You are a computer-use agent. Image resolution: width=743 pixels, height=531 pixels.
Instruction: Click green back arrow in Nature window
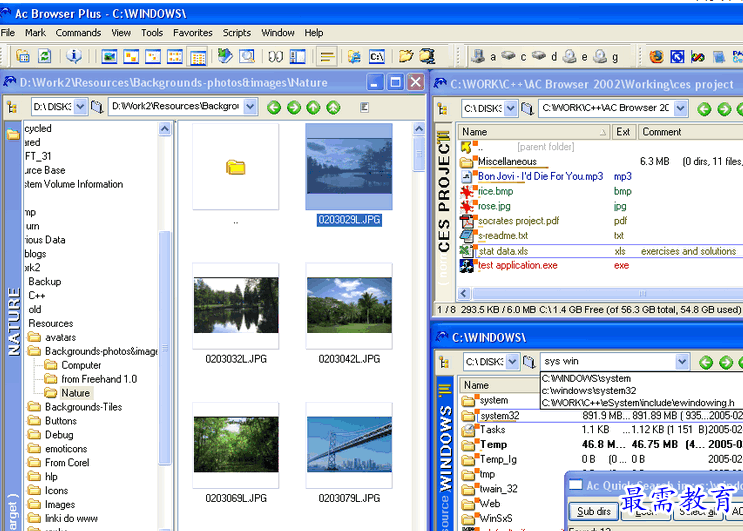[x=274, y=108]
